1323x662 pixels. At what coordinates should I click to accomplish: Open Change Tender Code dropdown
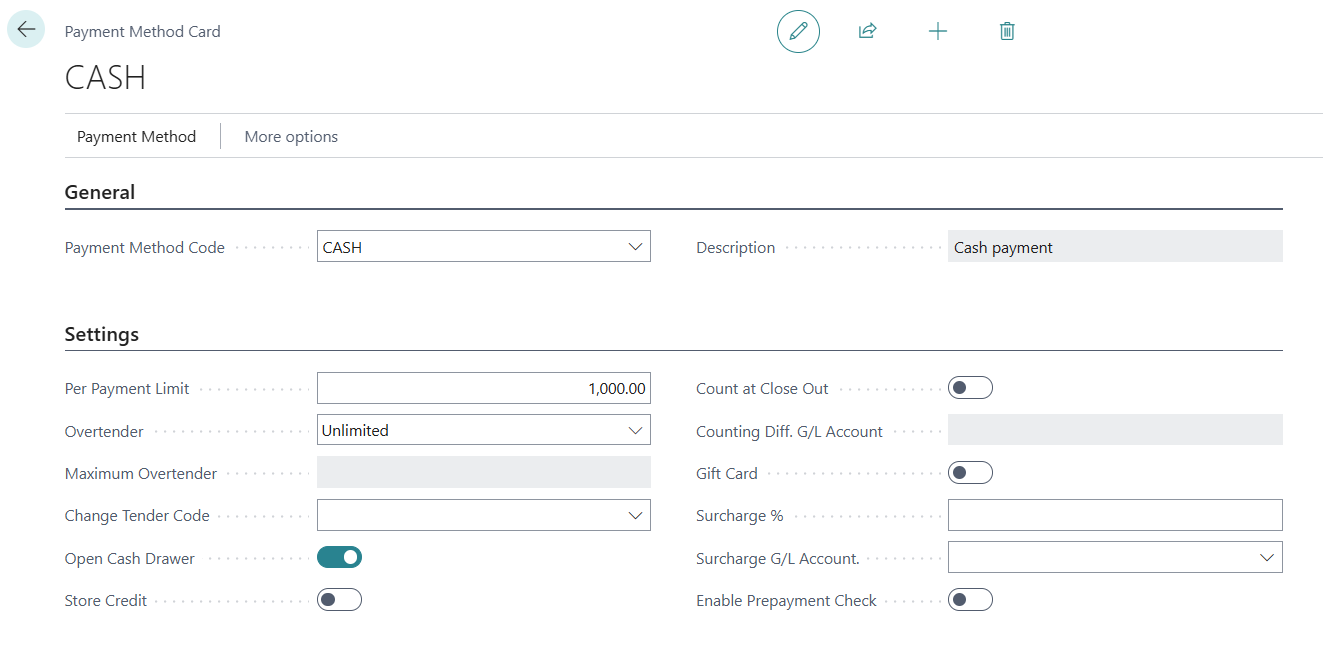tap(635, 515)
